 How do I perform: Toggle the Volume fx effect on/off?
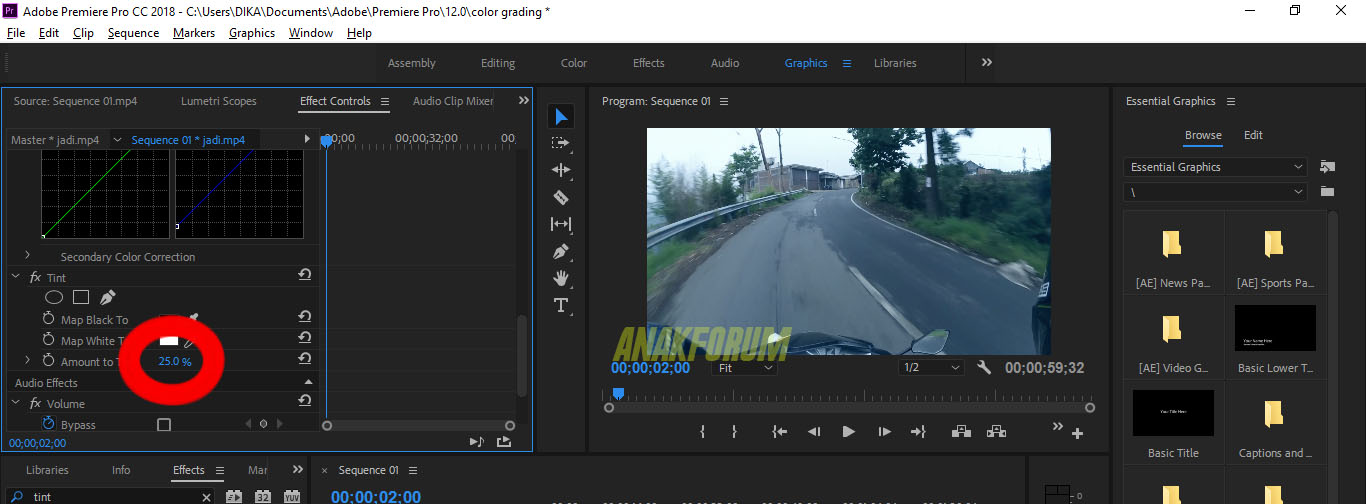(35, 403)
